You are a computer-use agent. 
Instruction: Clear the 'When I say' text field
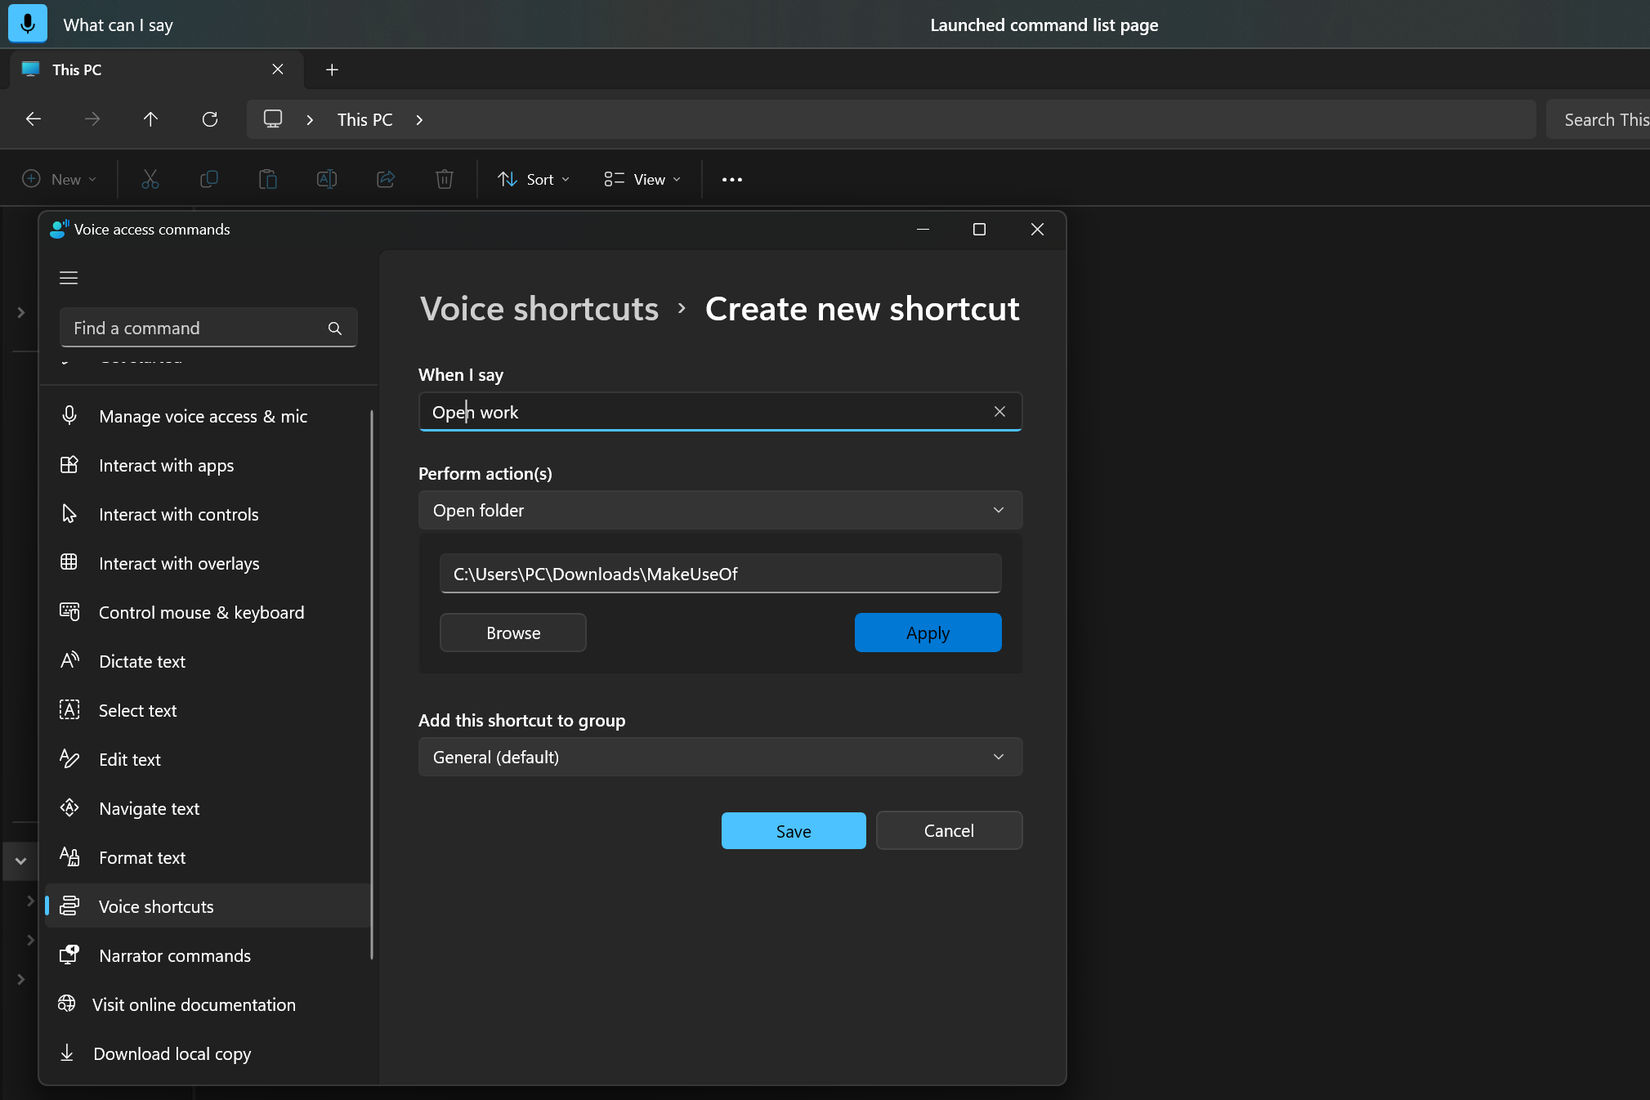(x=999, y=412)
